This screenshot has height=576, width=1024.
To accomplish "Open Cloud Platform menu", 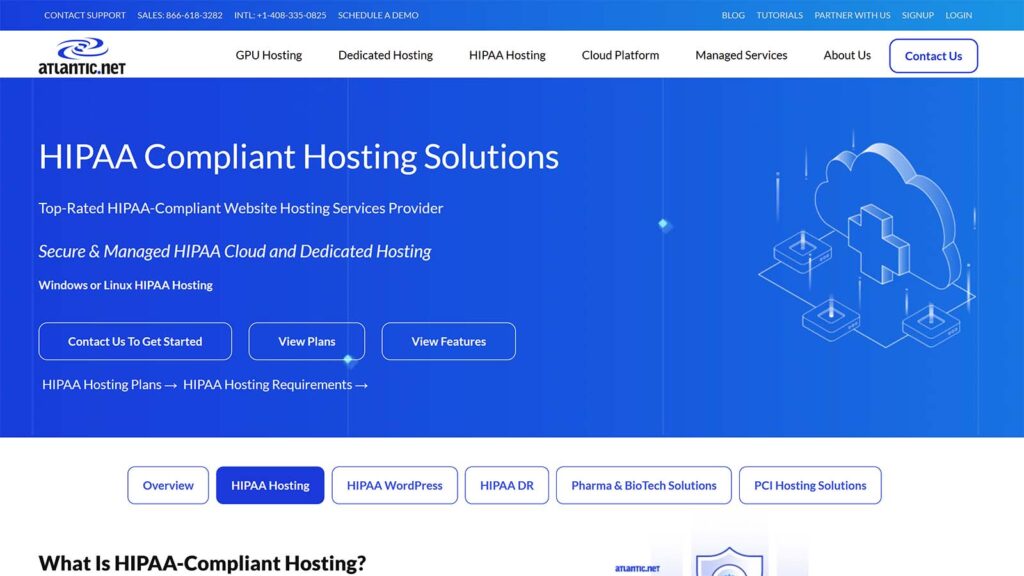I will point(620,56).
